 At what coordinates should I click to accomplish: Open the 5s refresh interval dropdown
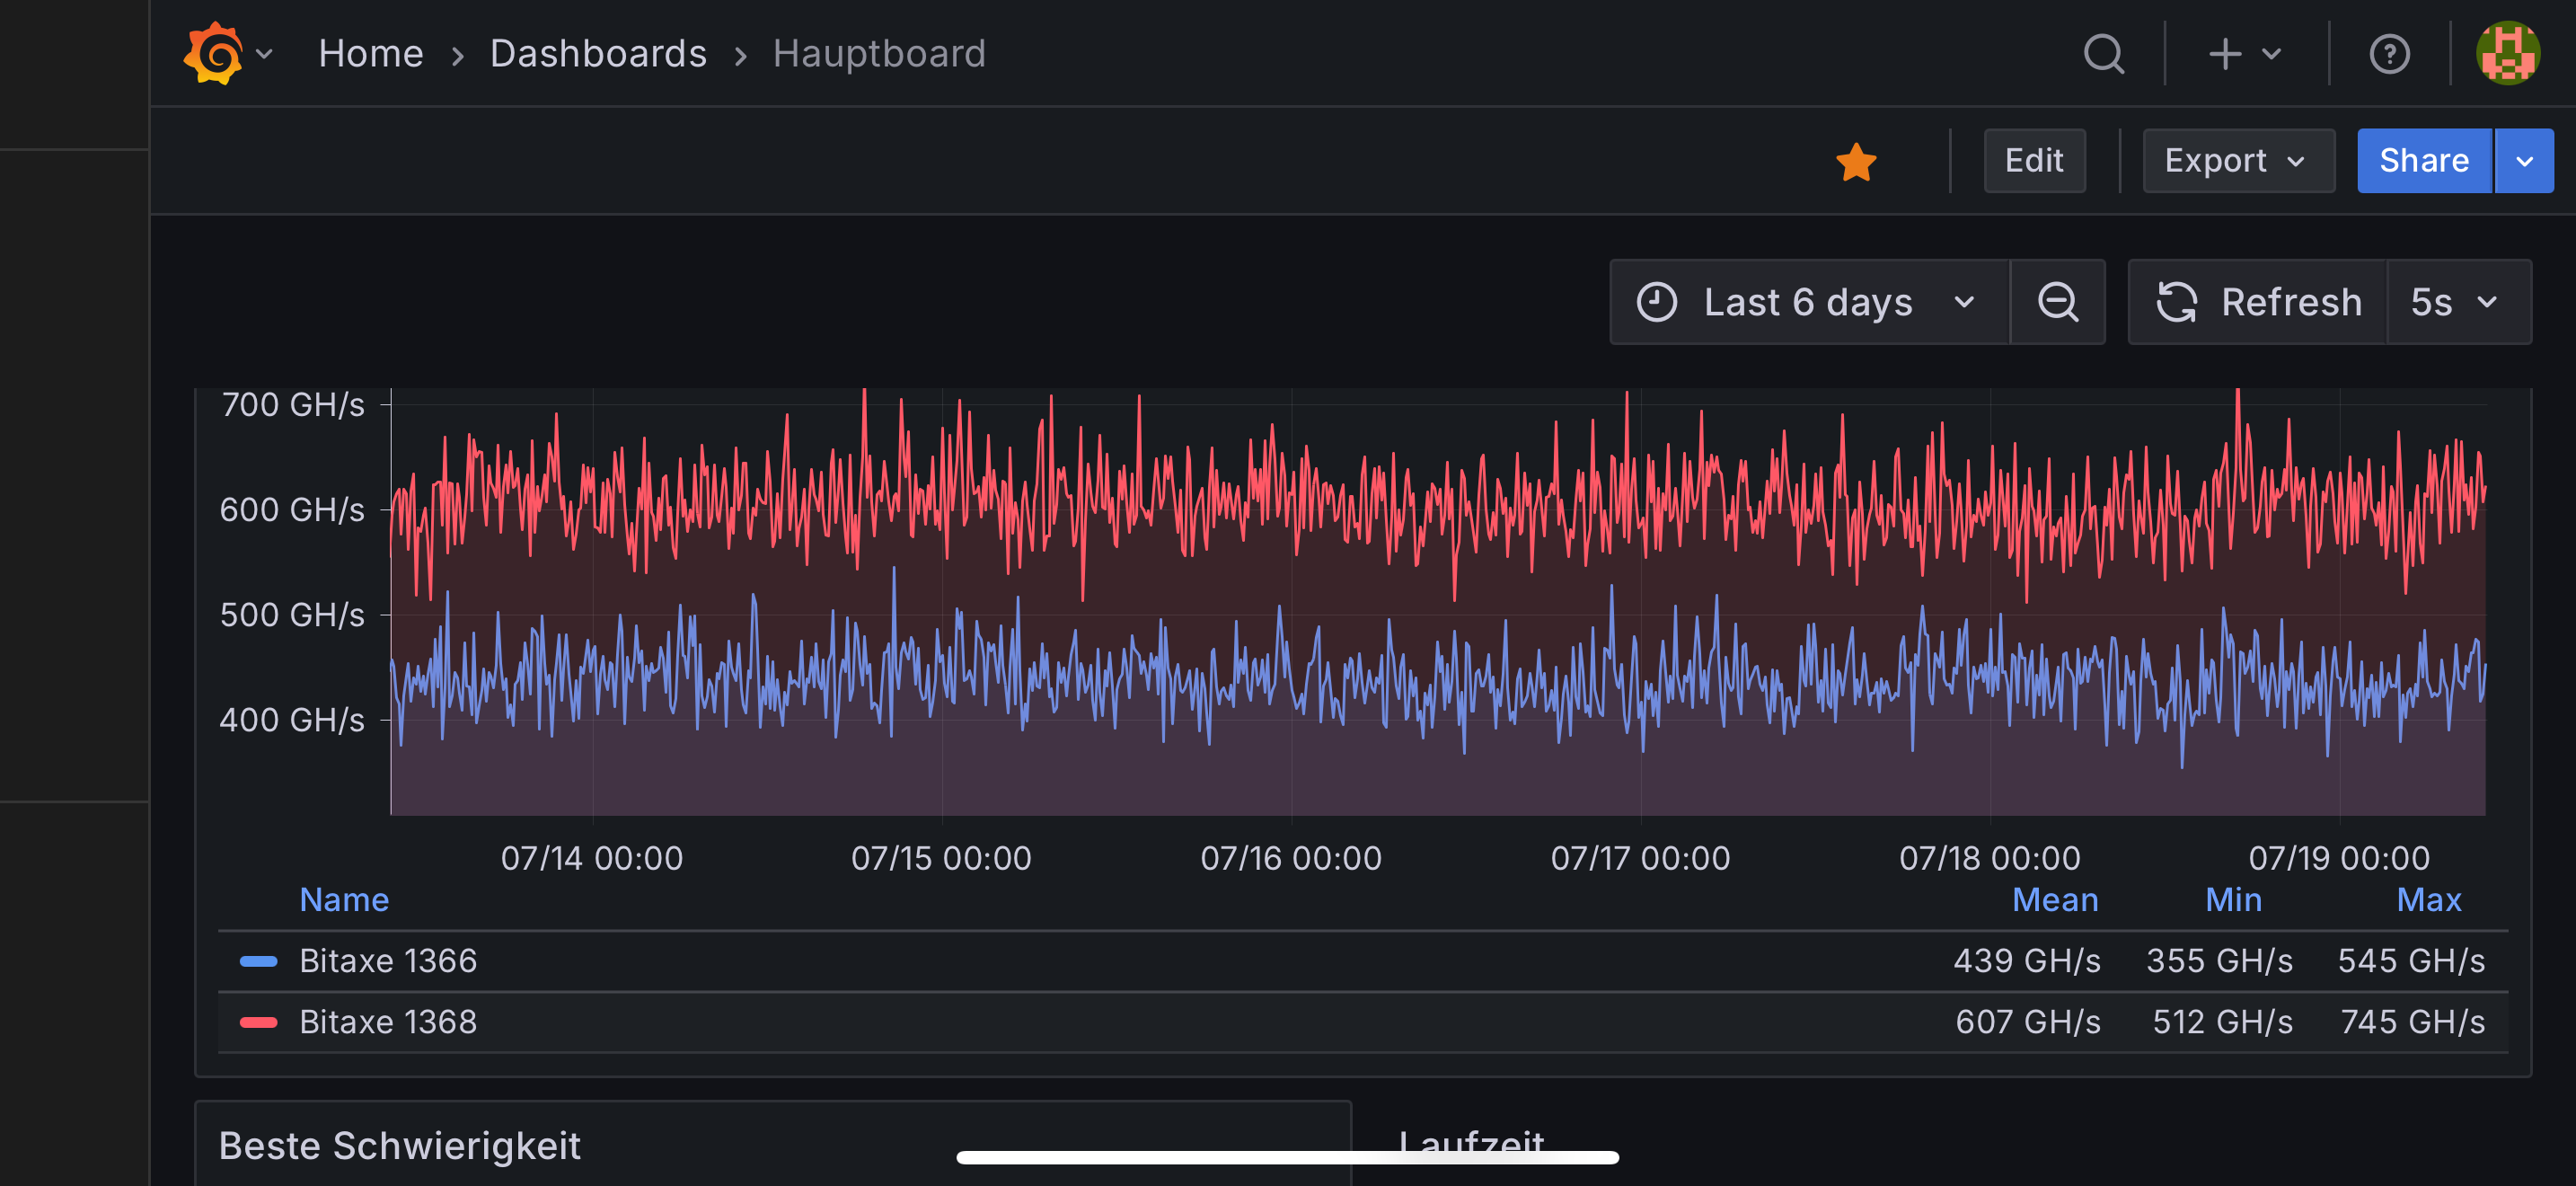[2456, 303]
